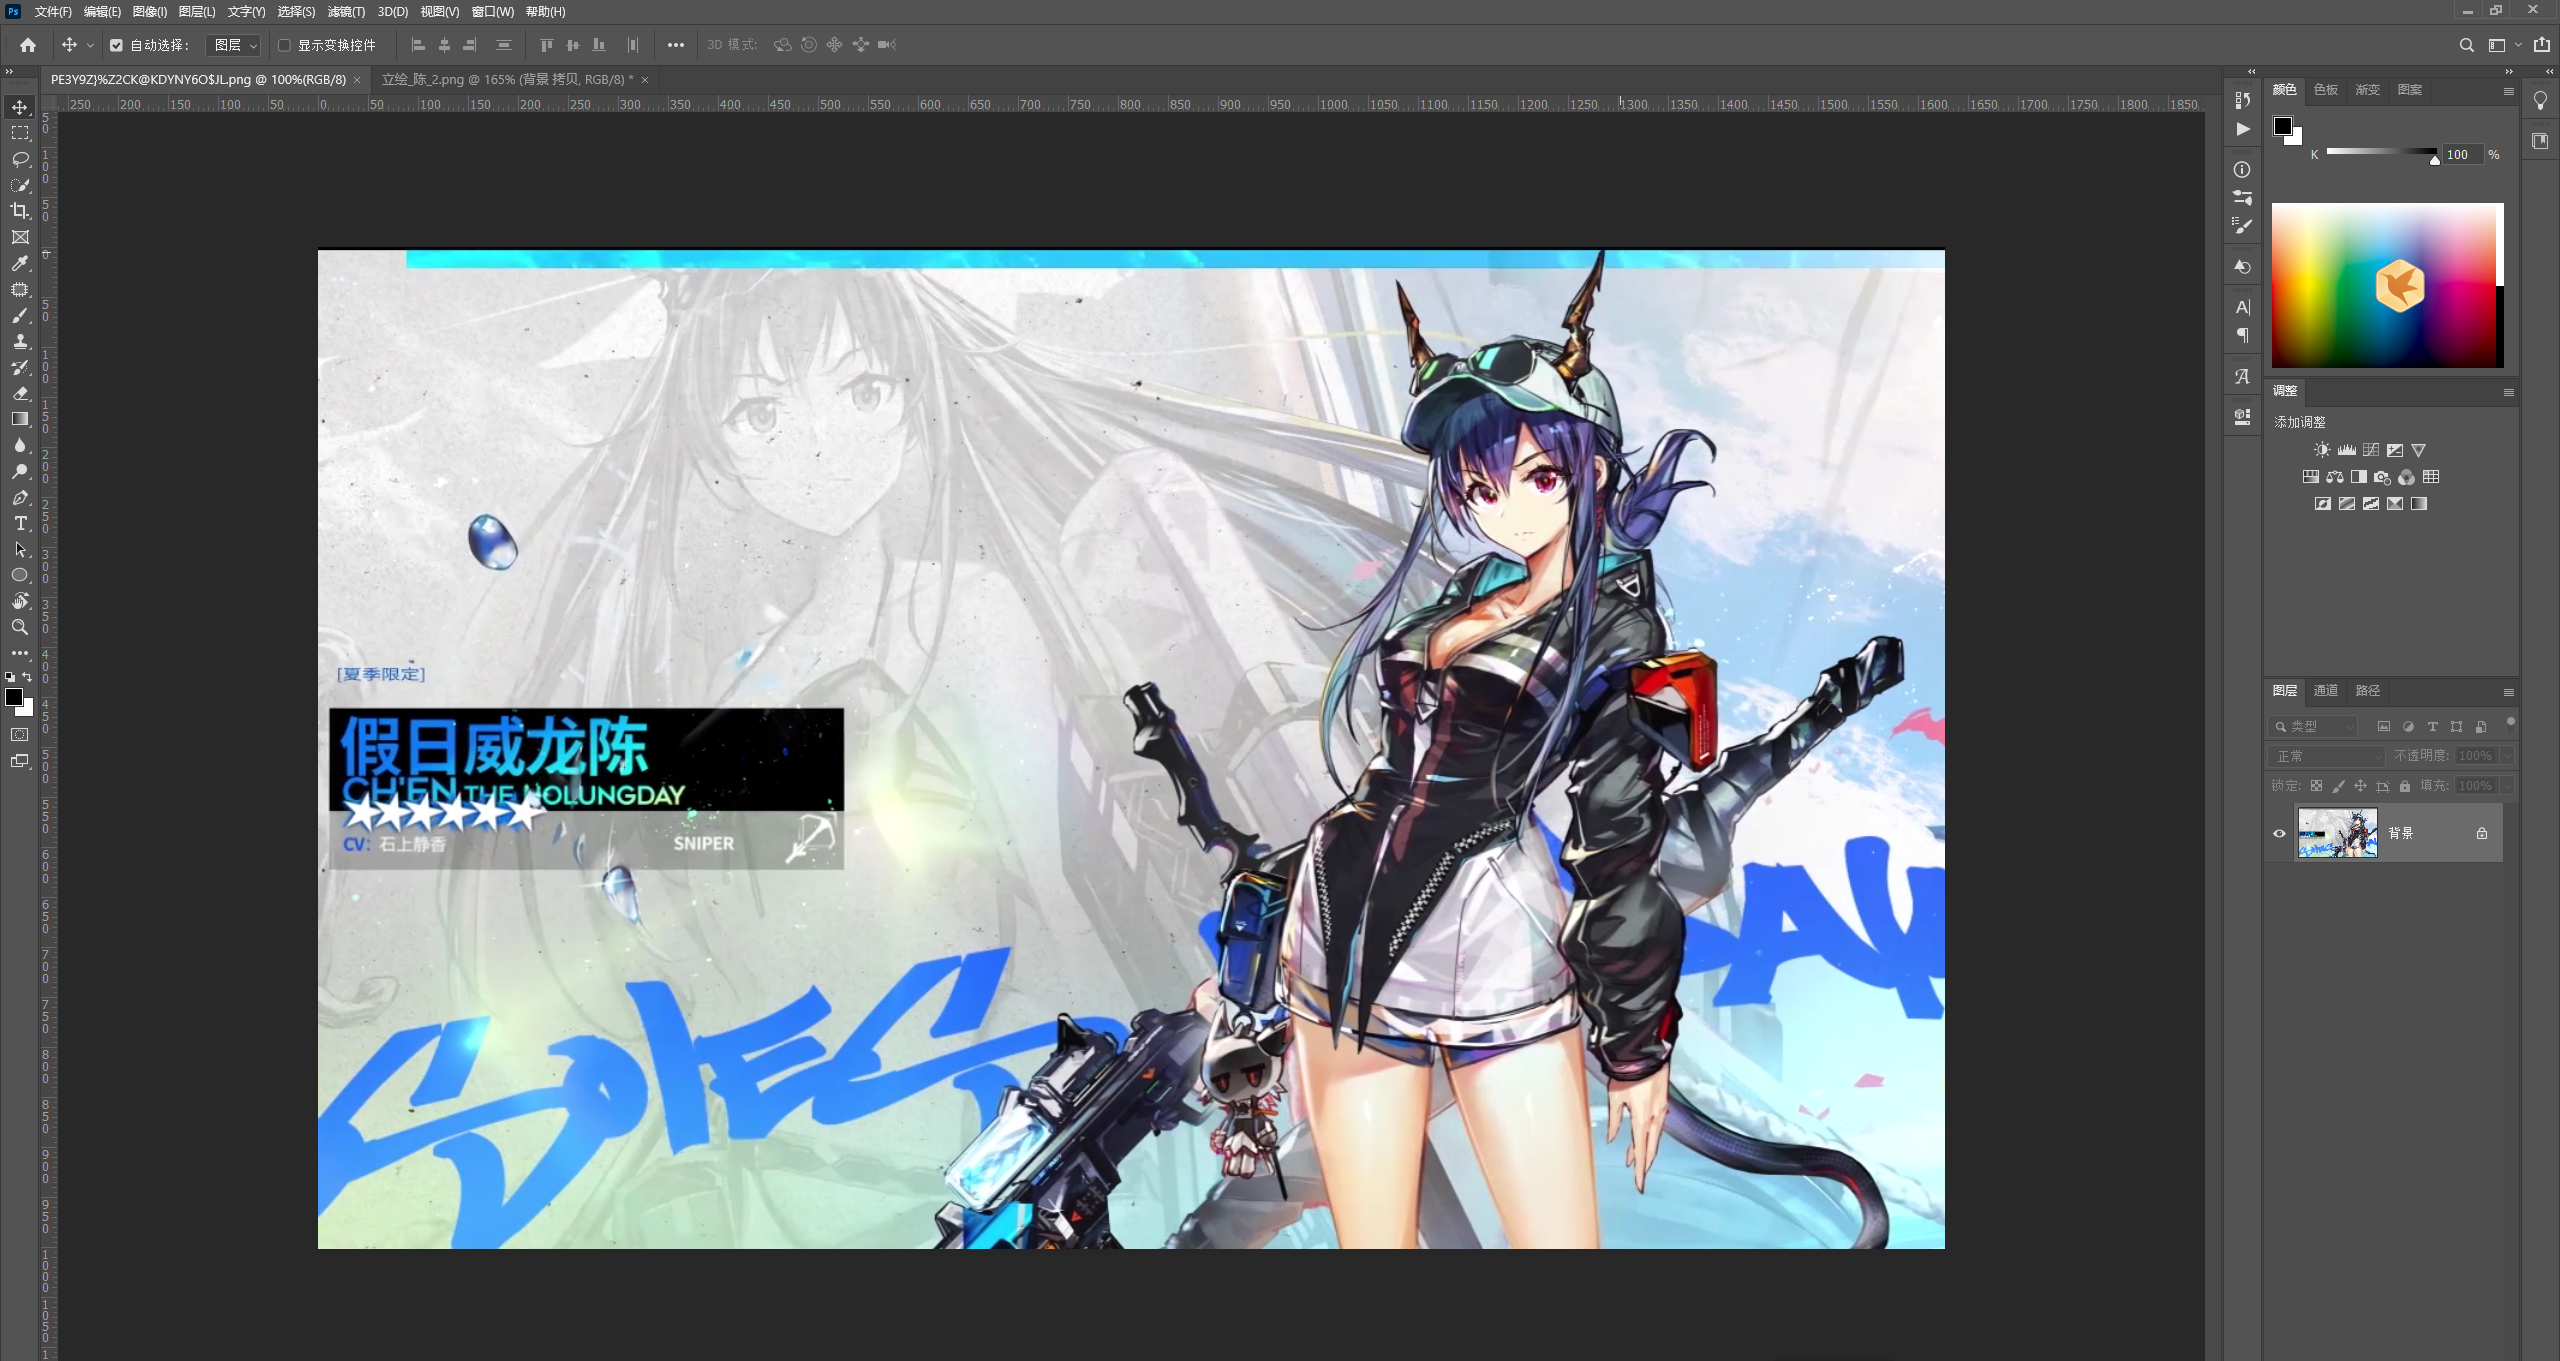This screenshot has height=1361, width=2560.
Task: Toggle pixel layer filter in Layers panel
Action: point(2384,727)
